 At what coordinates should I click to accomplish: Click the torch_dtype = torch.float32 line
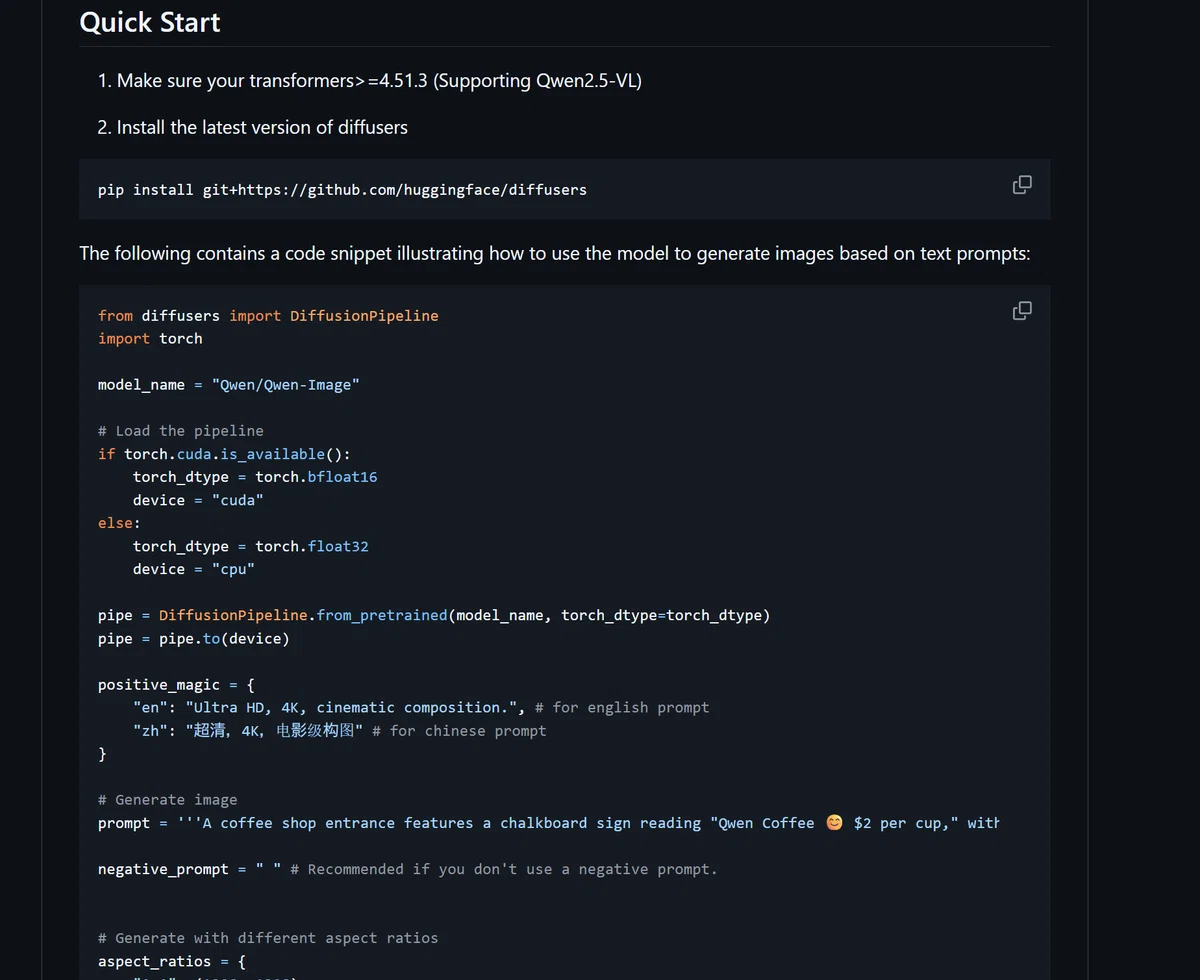251,545
